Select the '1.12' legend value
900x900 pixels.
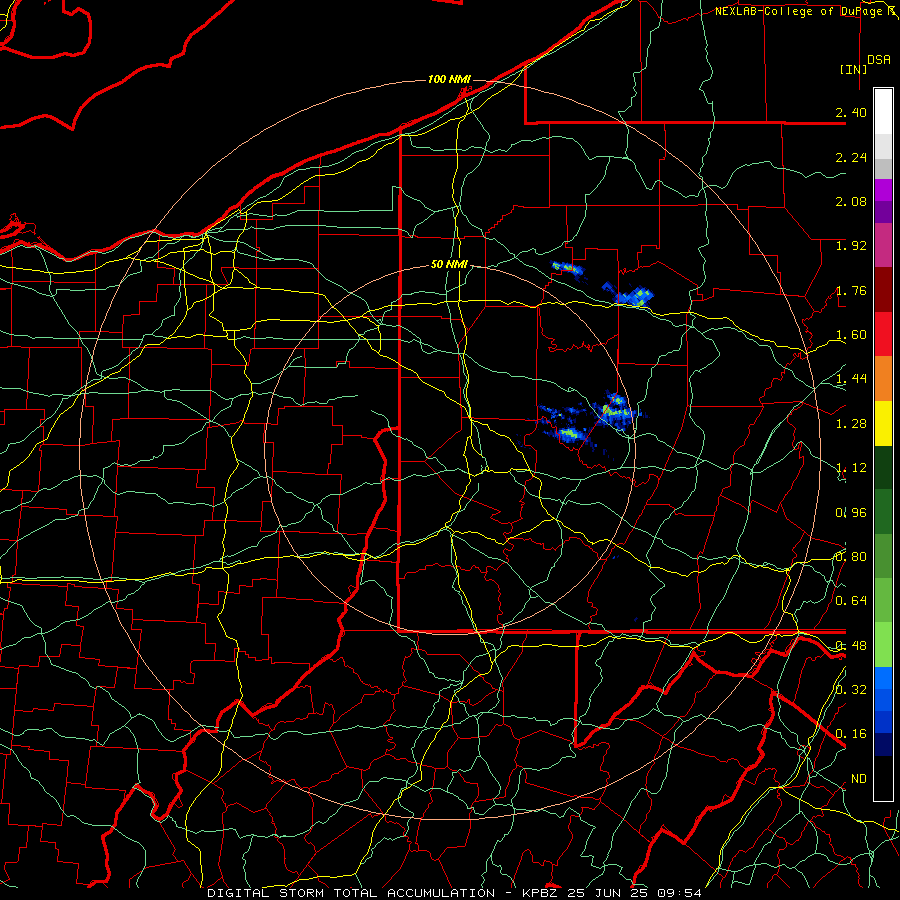[851, 468]
